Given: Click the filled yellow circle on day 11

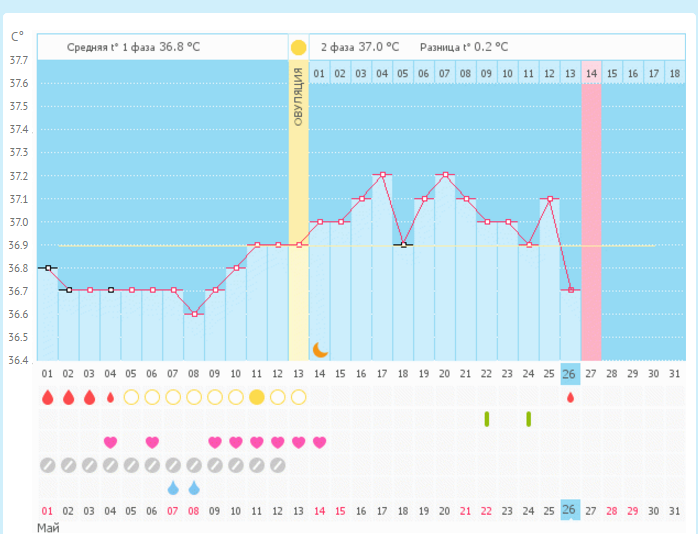Looking at the screenshot, I should (256, 397).
